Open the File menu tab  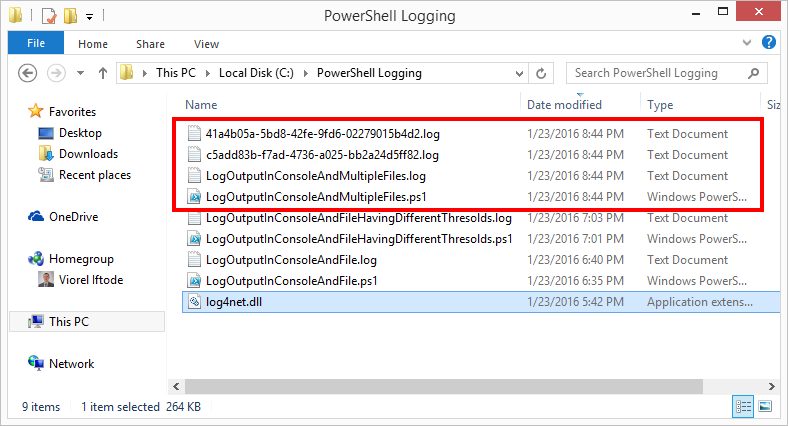pos(36,43)
